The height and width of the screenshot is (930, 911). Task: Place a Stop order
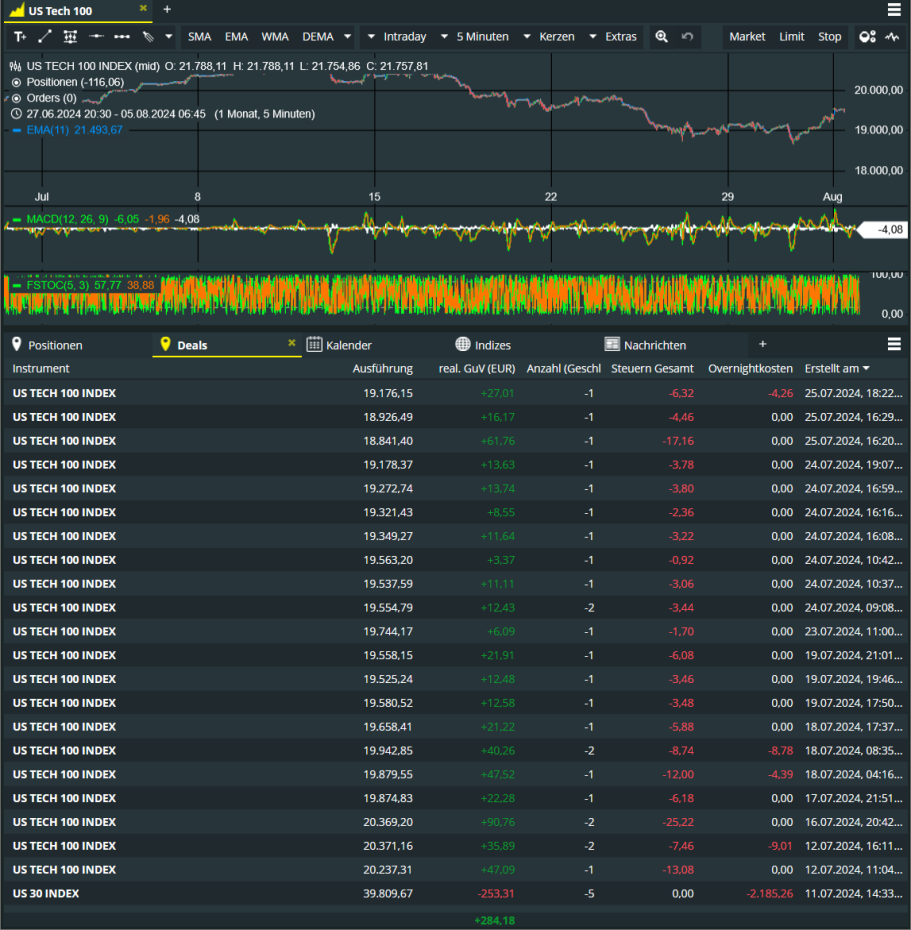(830, 37)
